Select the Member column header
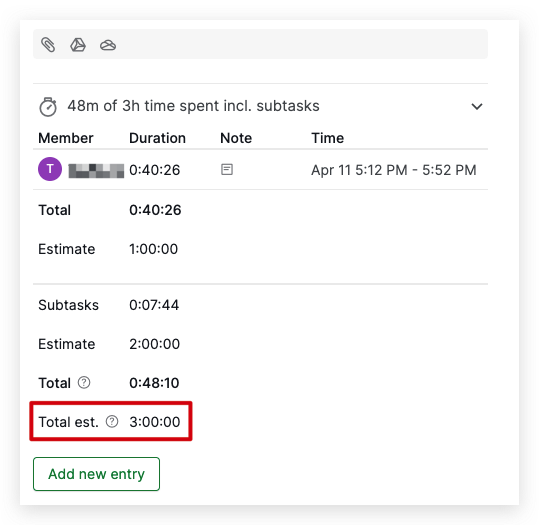This screenshot has height=525, width=539. (x=66, y=138)
